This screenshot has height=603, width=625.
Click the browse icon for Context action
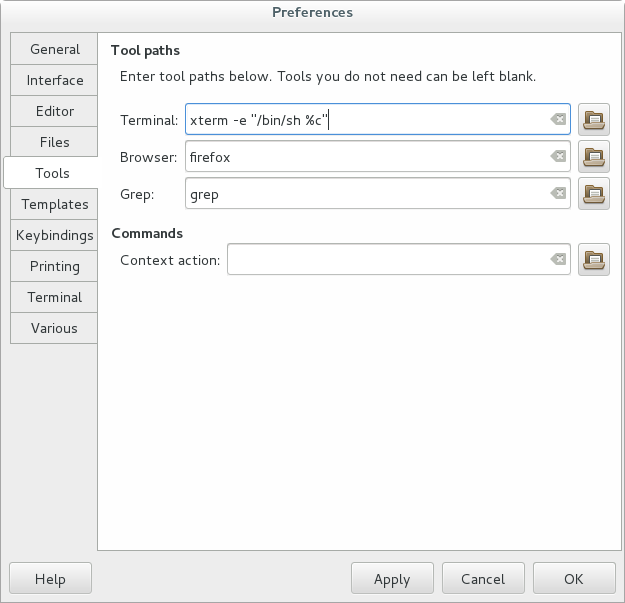594,260
